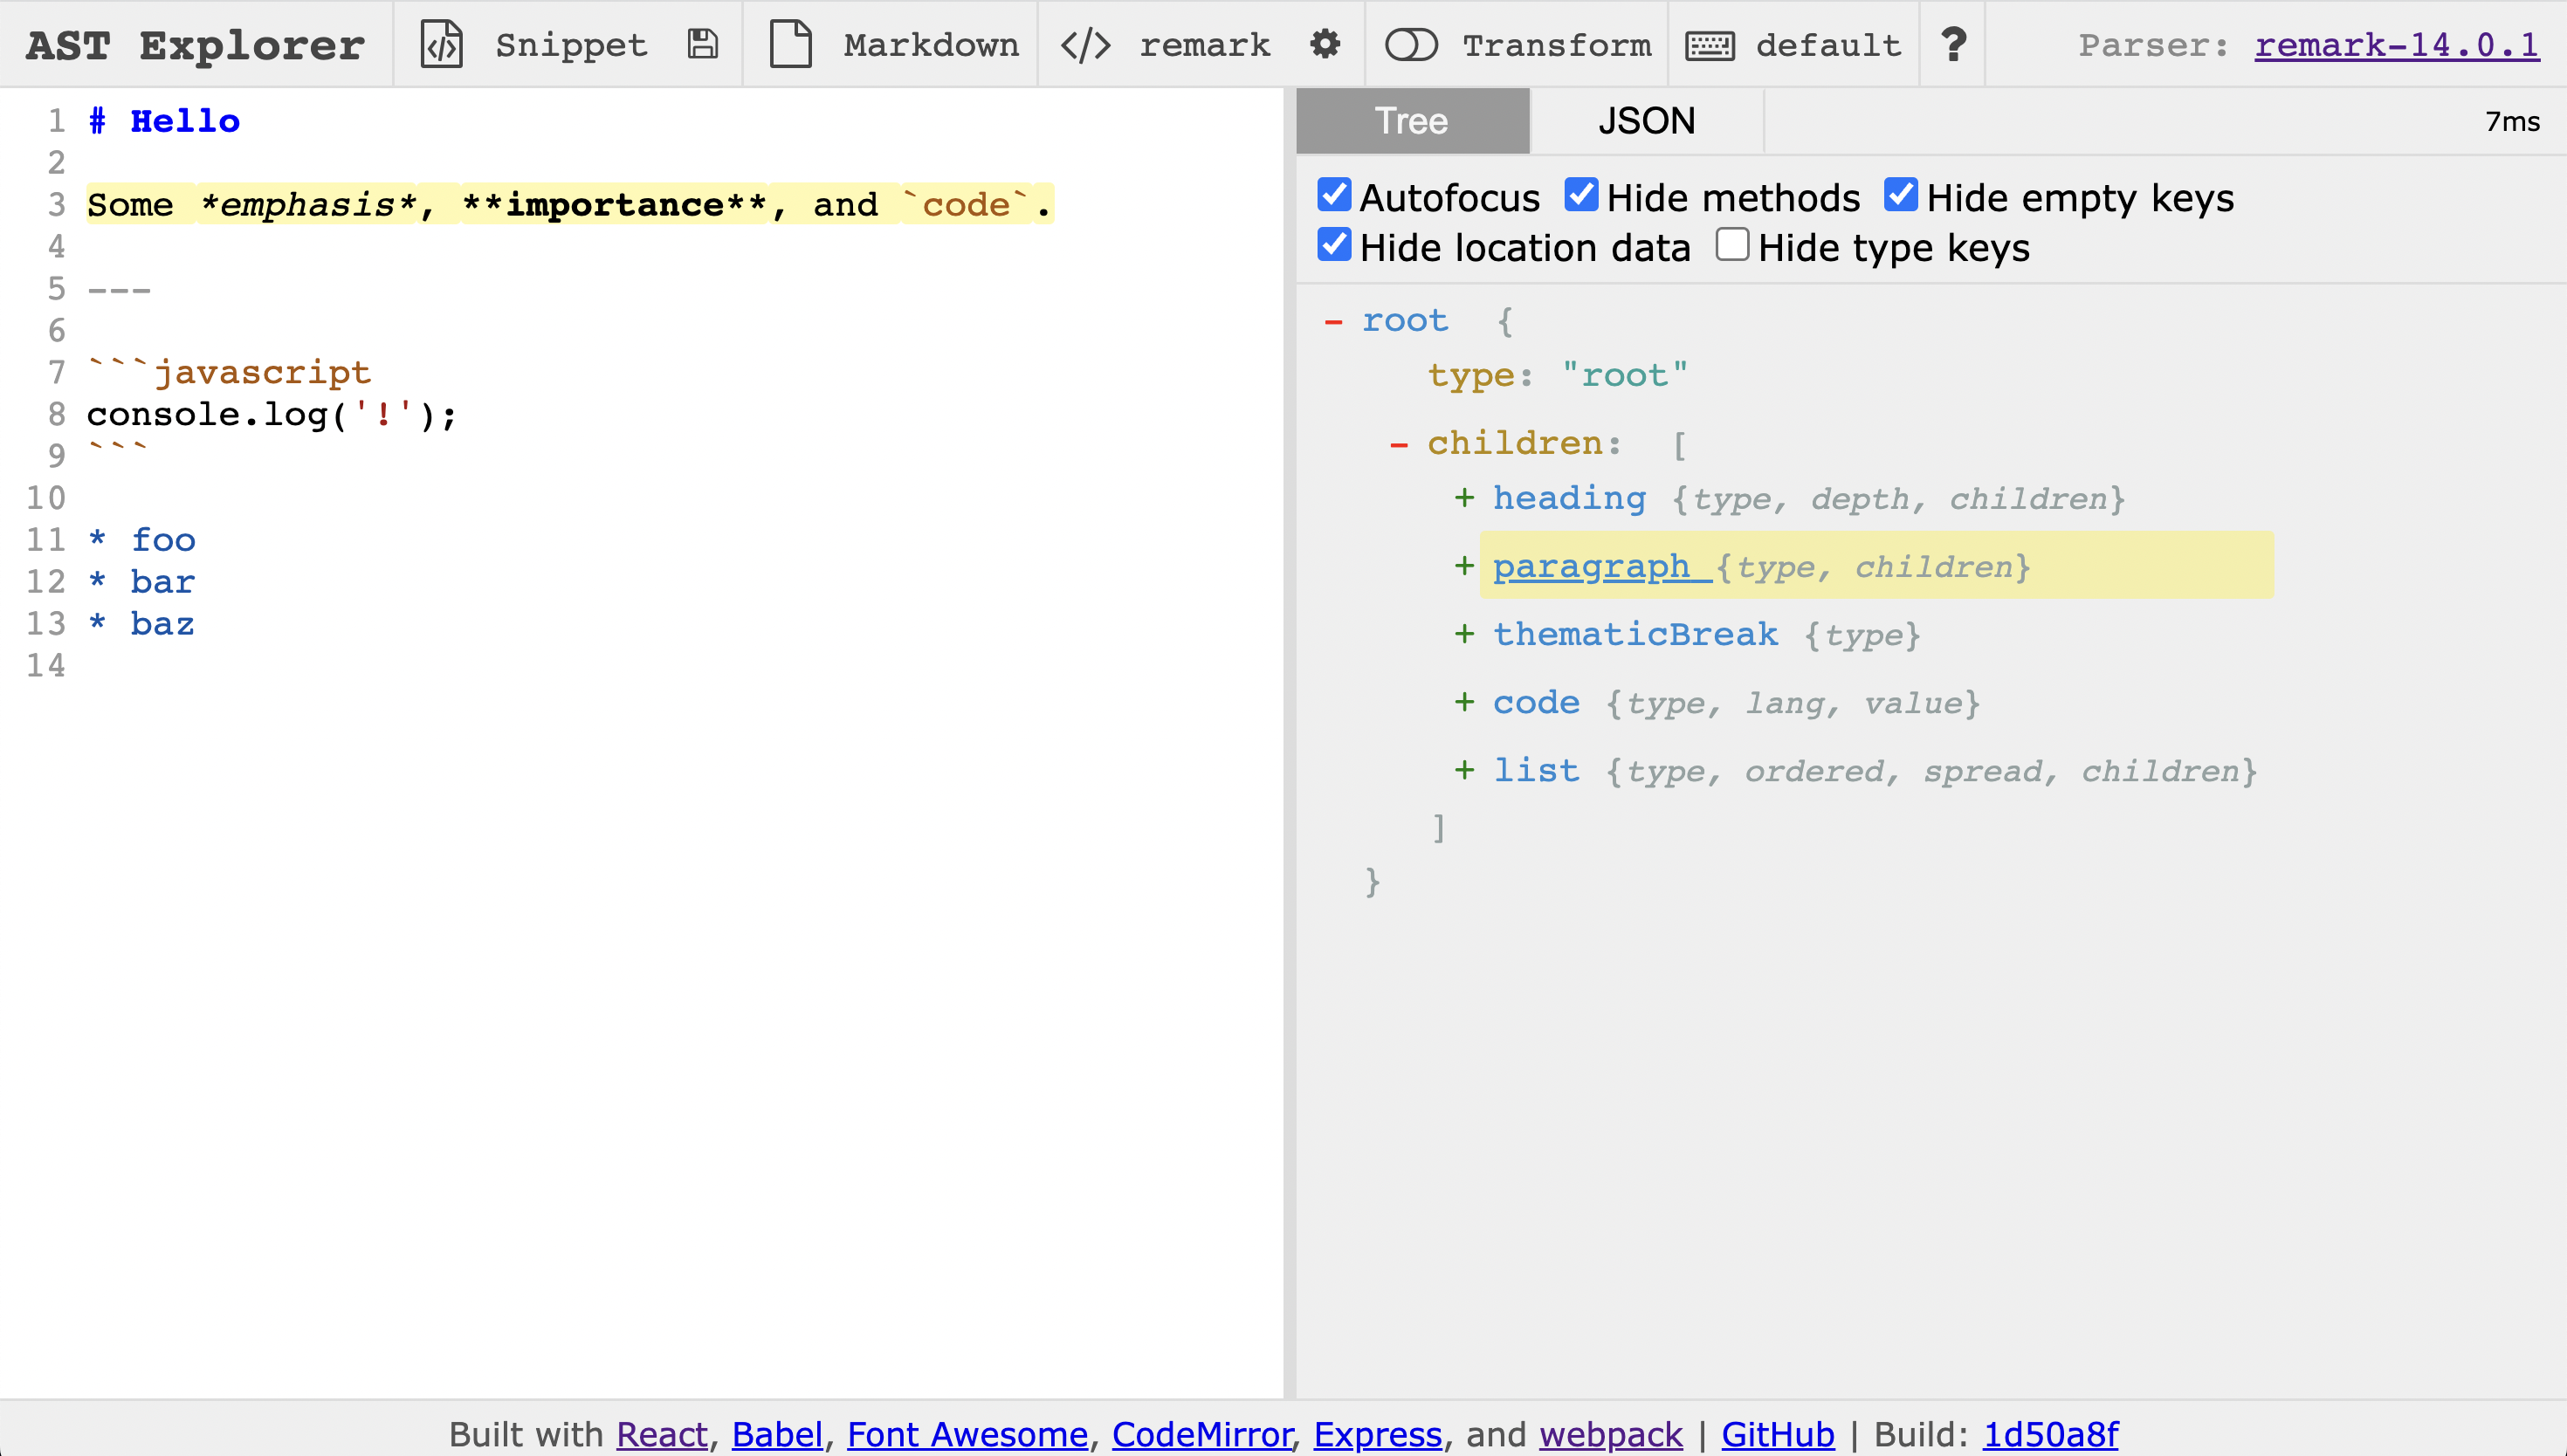The width and height of the screenshot is (2567, 1456).
Task: Open parser settings via the gear icon
Action: pos(1325,44)
